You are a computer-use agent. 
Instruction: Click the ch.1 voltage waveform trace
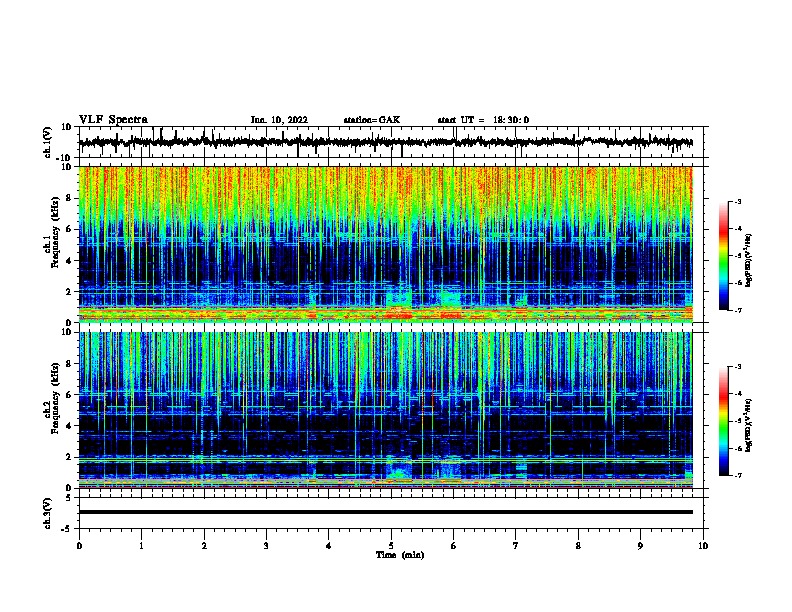(385, 142)
